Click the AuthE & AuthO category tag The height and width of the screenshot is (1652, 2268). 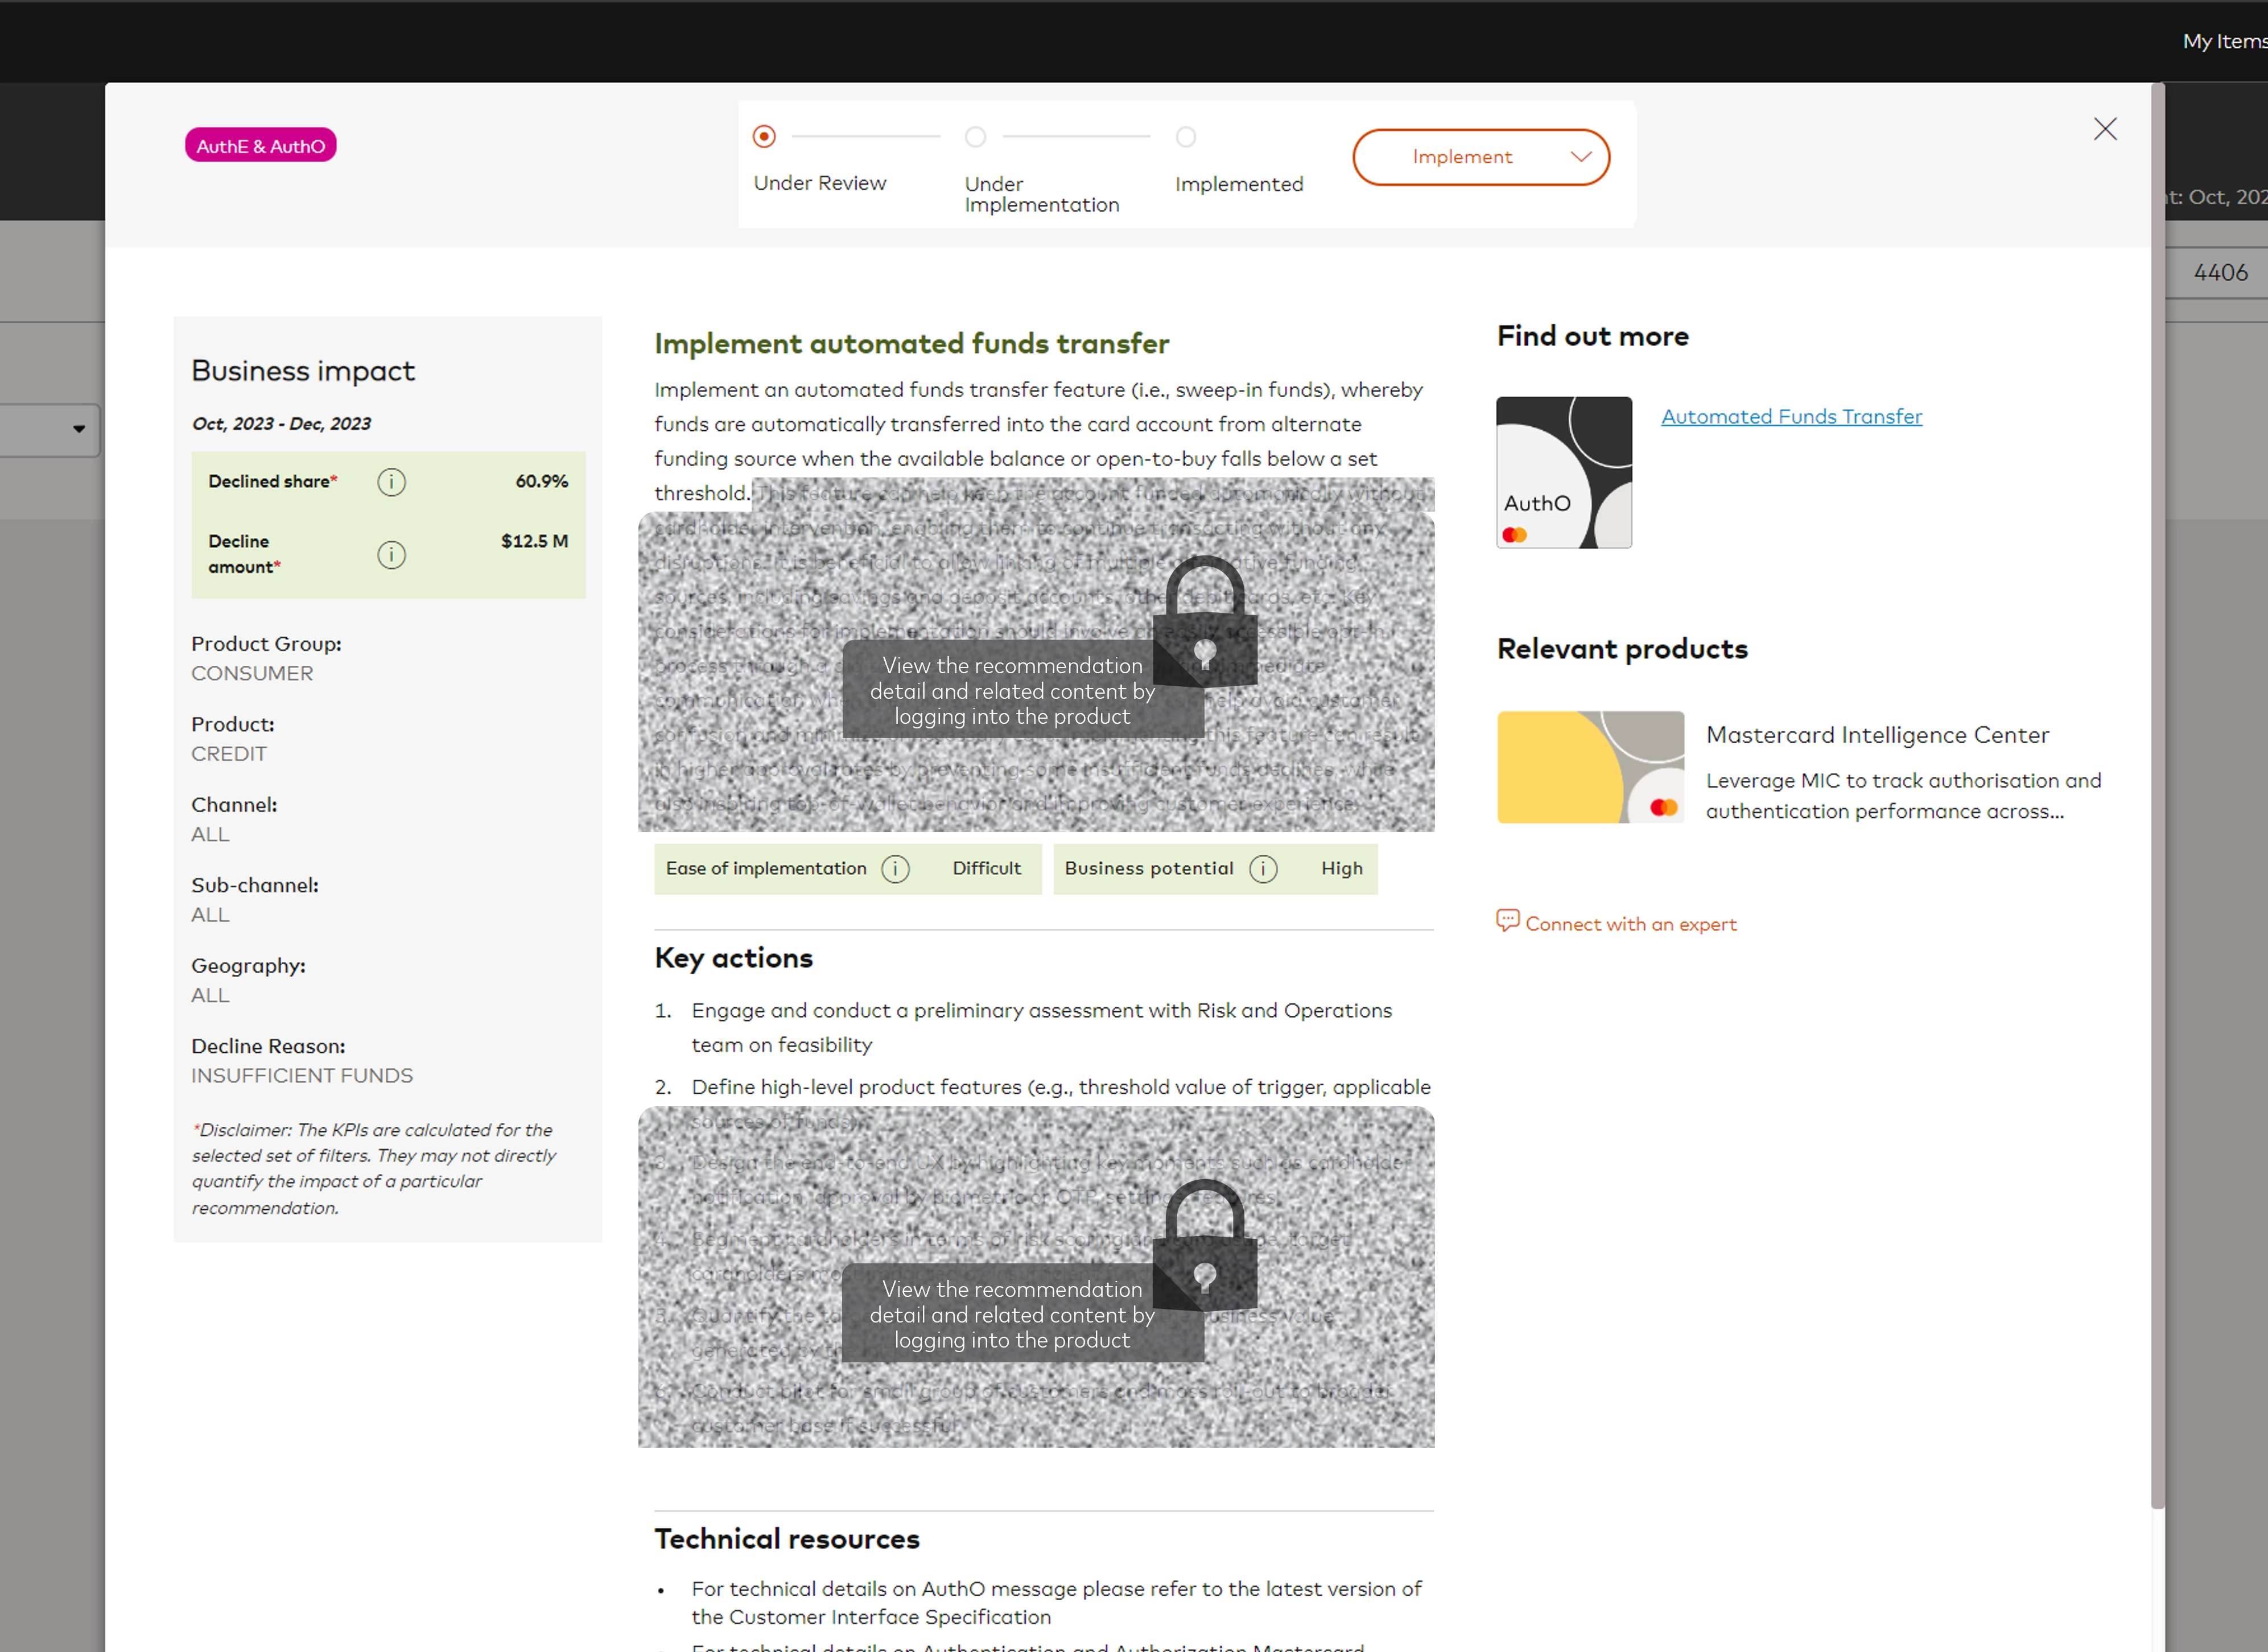click(x=260, y=146)
